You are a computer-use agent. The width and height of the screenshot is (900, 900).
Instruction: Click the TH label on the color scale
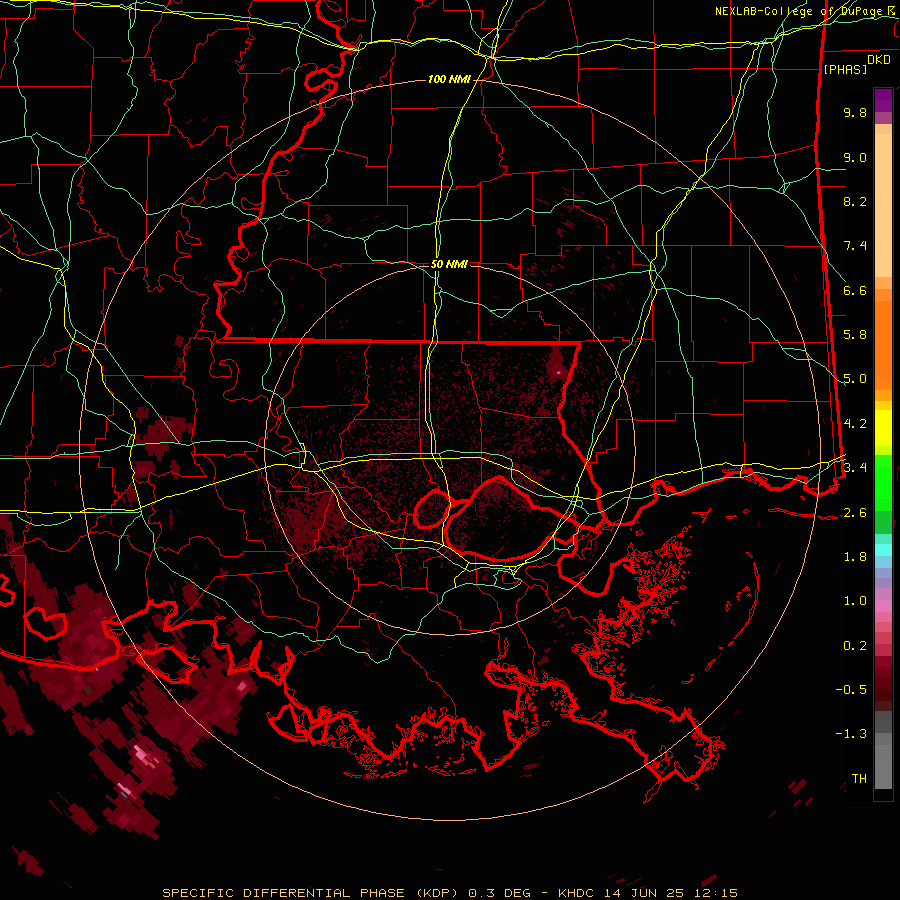859,779
